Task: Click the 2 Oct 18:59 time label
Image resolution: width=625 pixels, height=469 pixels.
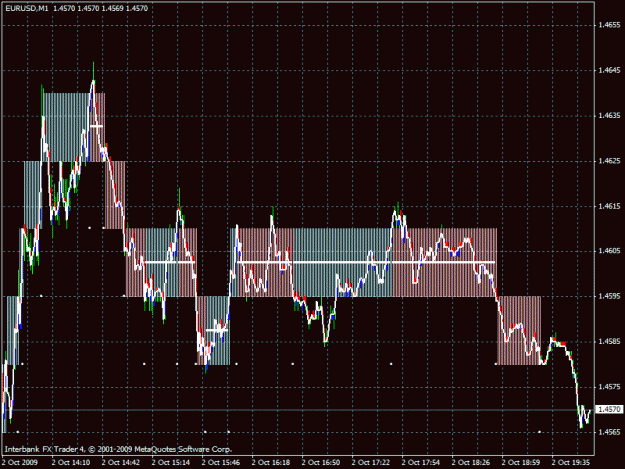Action: click(x=521, y=463)
